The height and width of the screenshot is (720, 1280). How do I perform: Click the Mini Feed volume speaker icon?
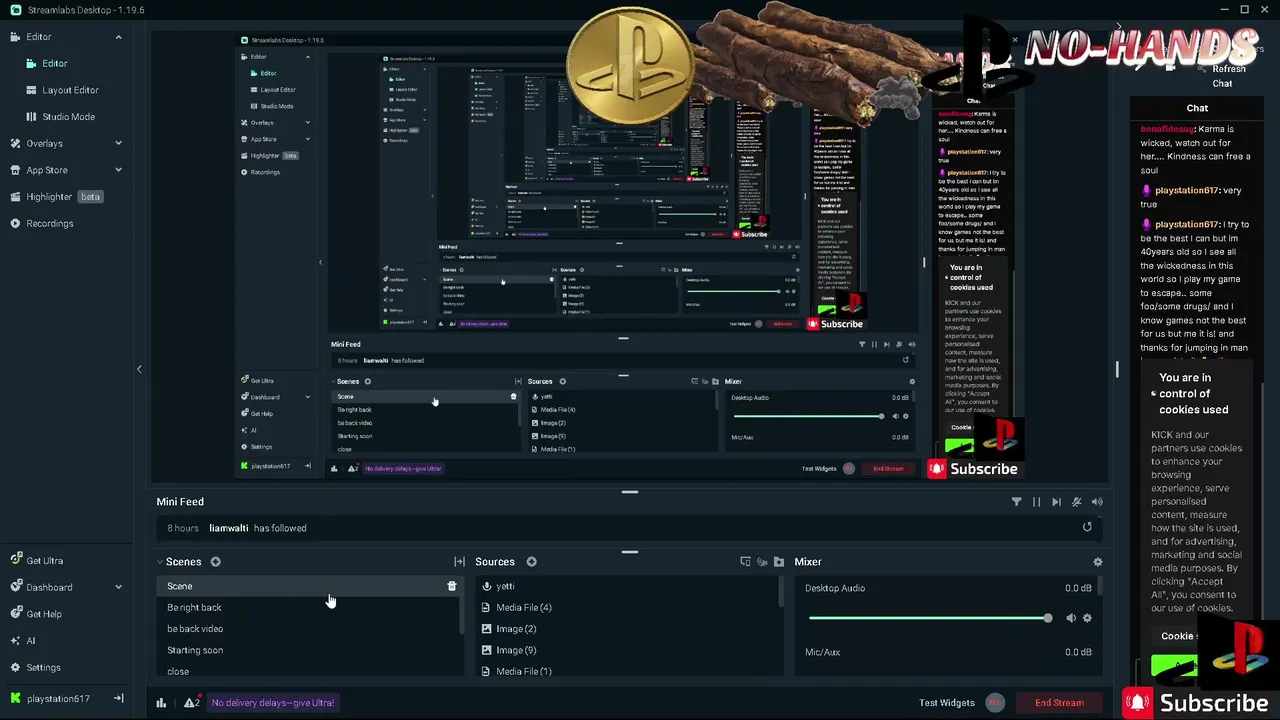coord(1097,502)
